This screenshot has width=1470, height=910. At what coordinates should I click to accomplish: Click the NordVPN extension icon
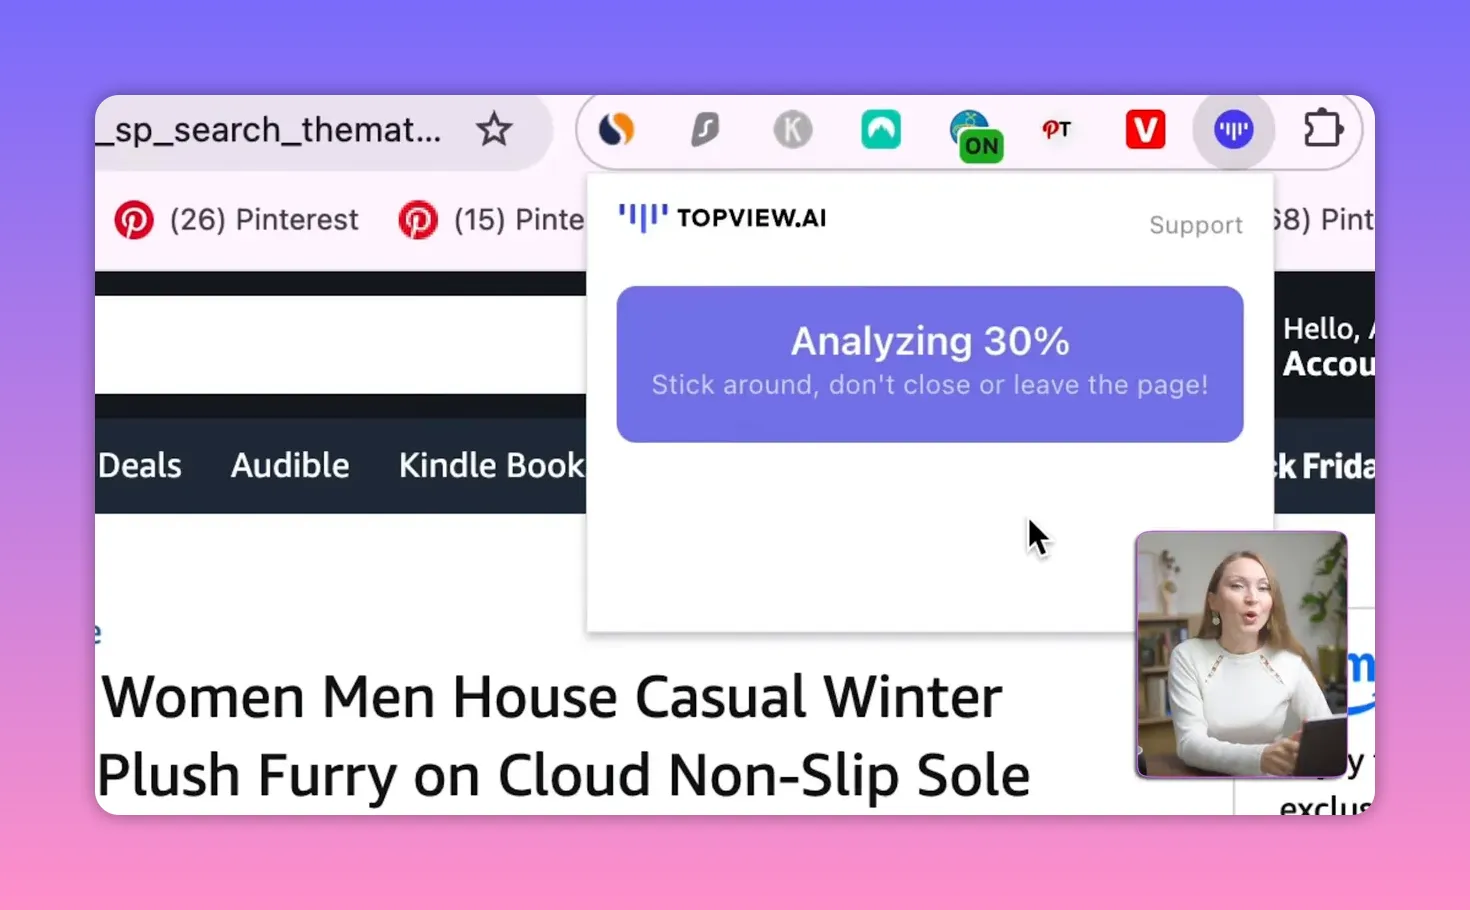coord(881,129)
